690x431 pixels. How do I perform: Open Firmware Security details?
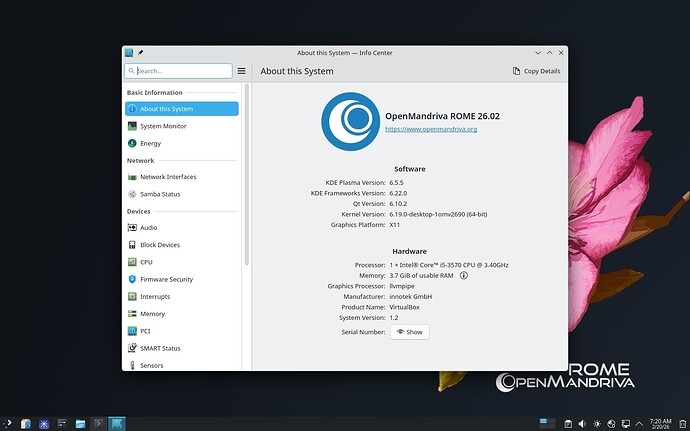(x=166, y=279)
